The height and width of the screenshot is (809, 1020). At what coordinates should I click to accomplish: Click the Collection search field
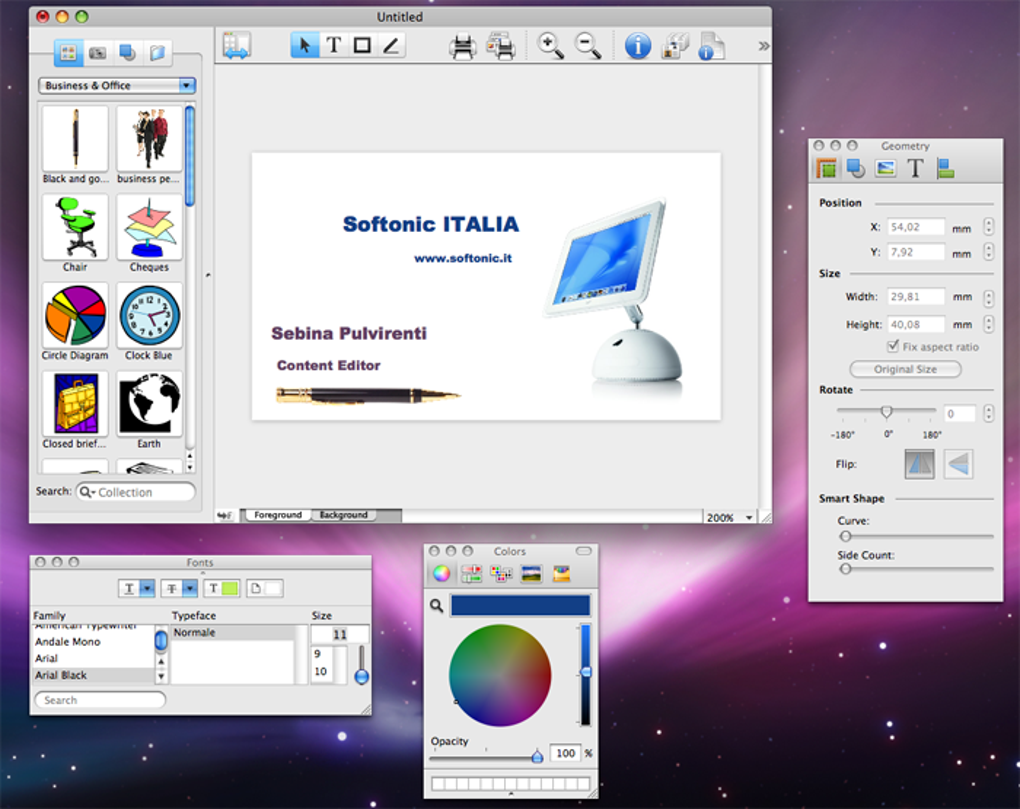tap(136, 492)
